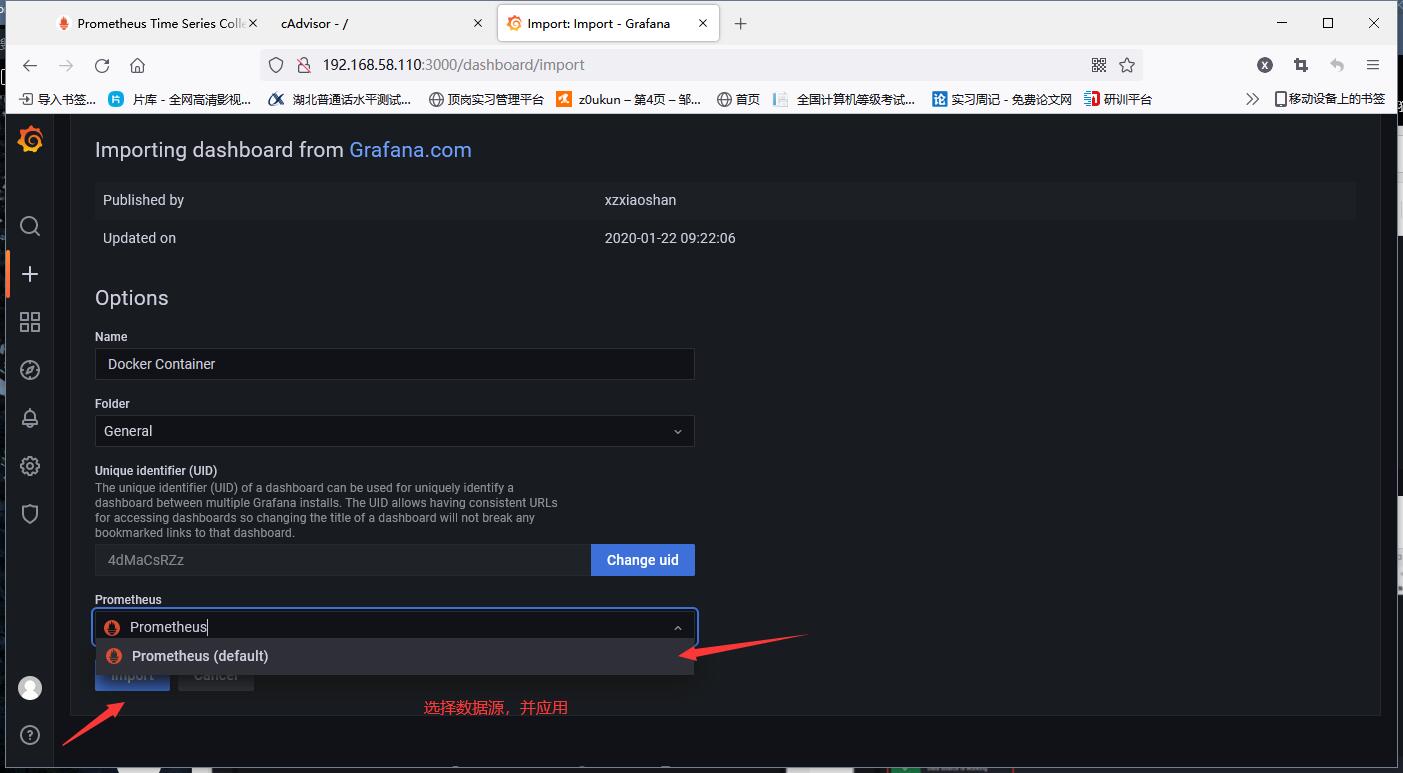Image resolution: width=1403 pixels, height=773 pixels.
Task: Open 移动设备上的书签 bookmarks folder
Action: click(x=1330, y=99)
